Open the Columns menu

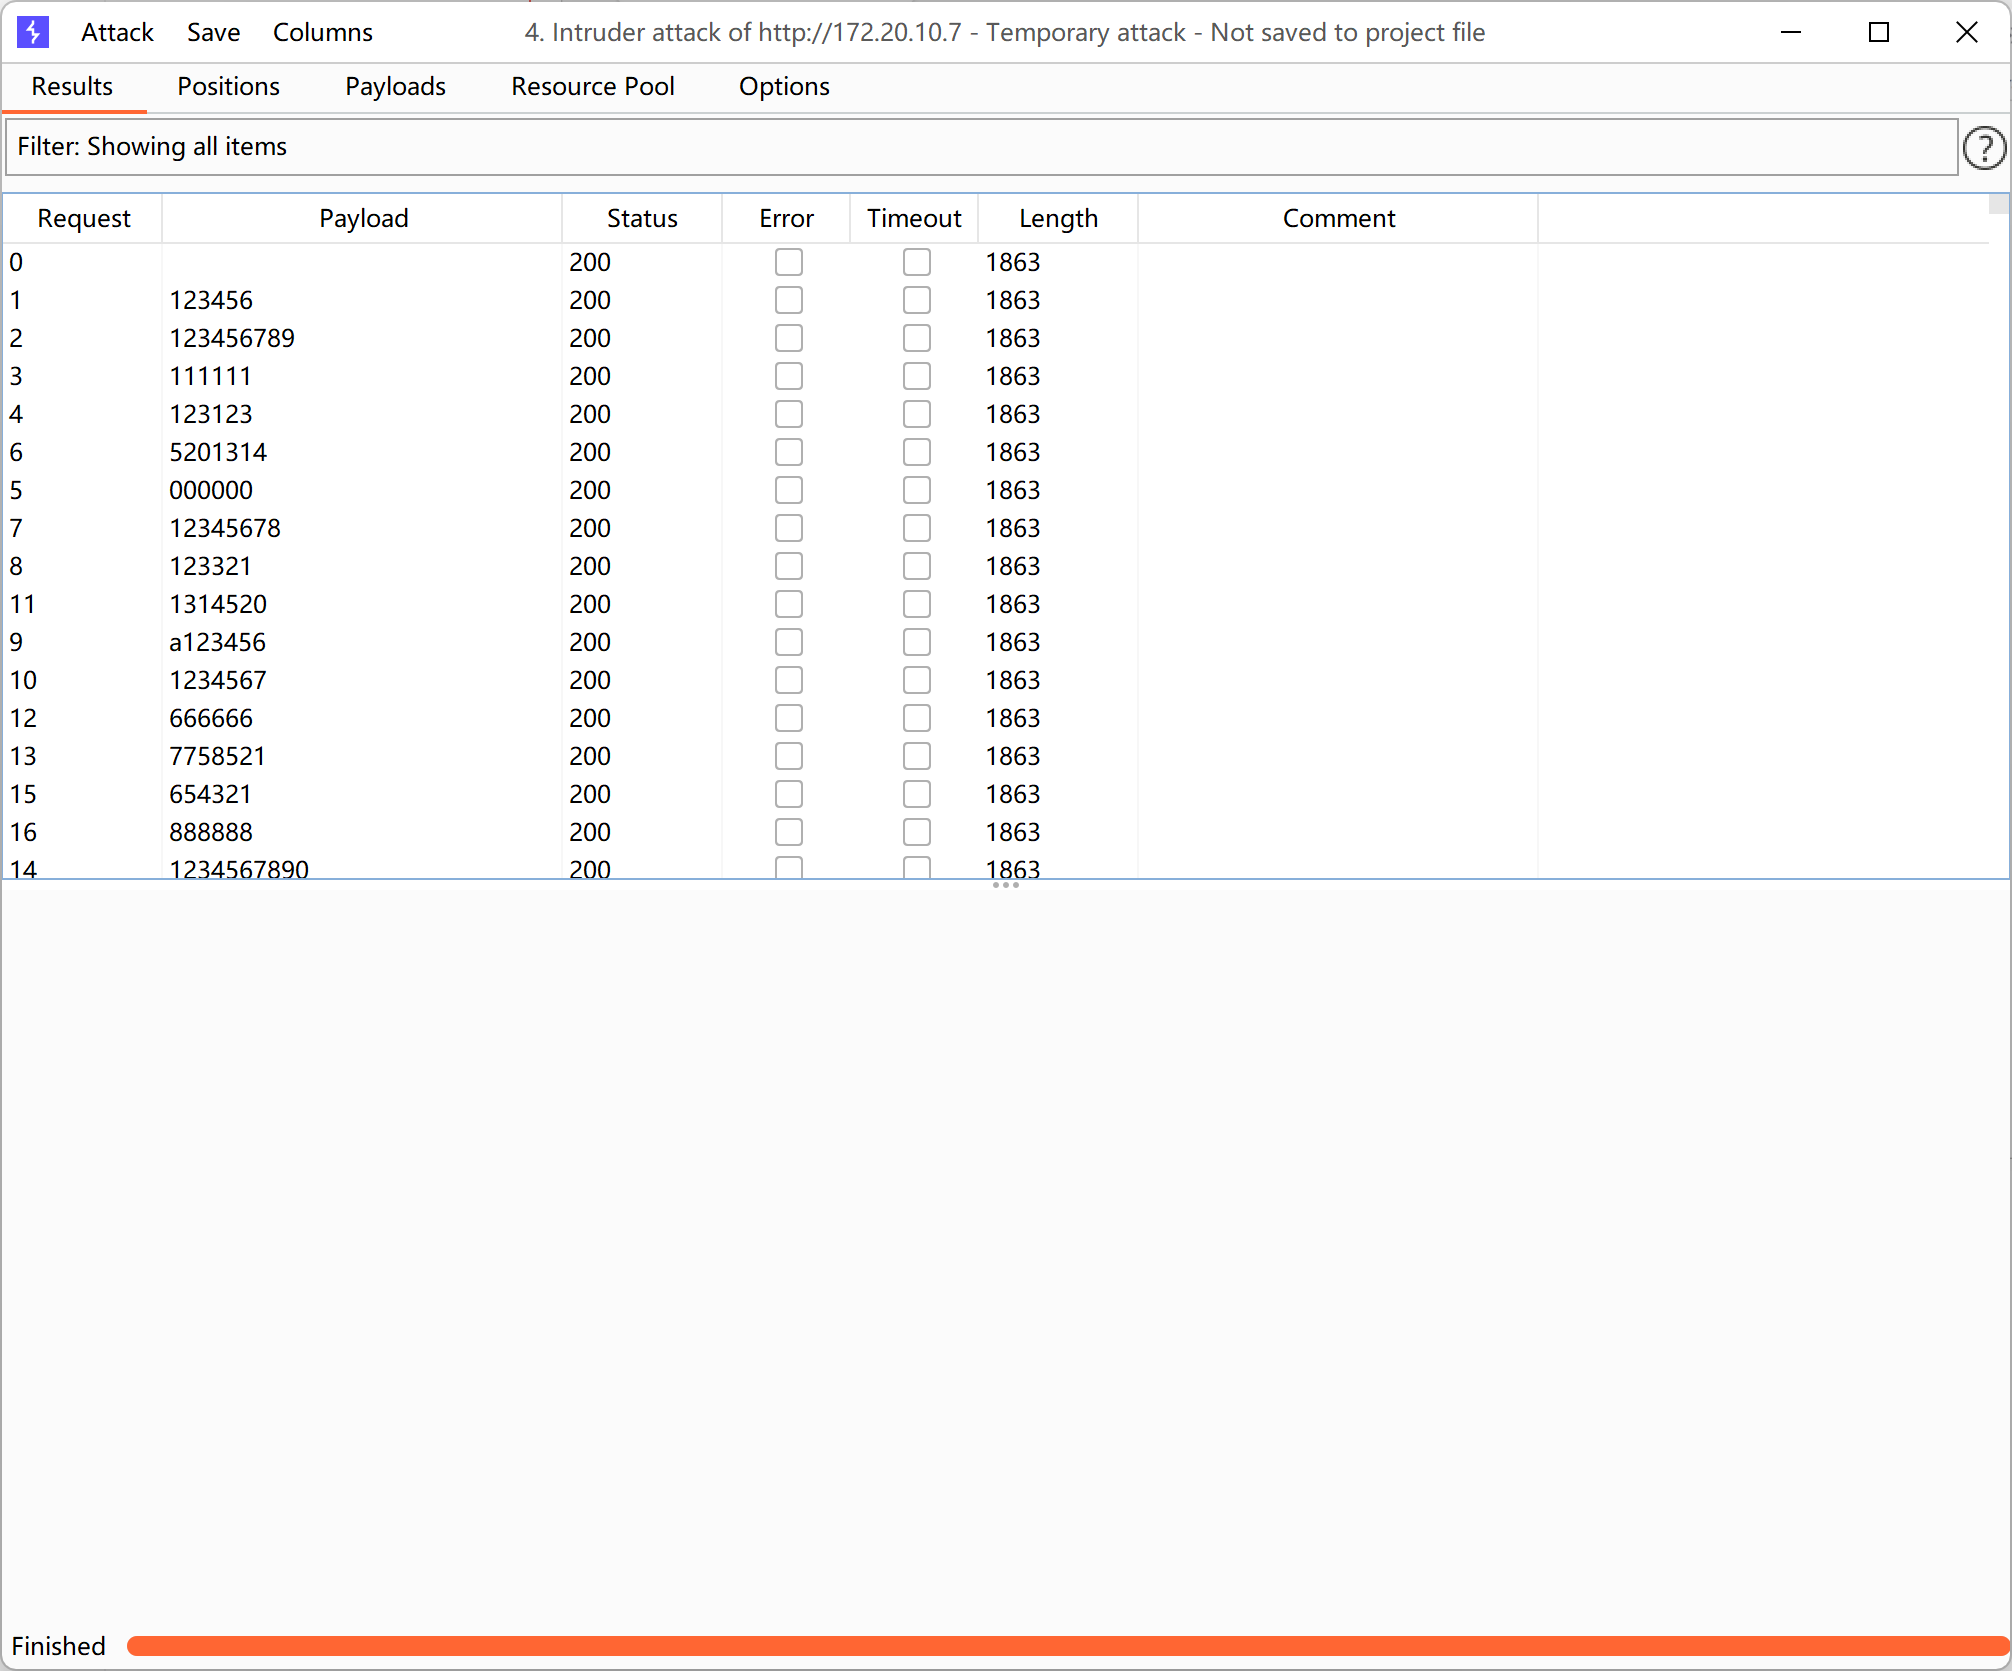point(322,32)
